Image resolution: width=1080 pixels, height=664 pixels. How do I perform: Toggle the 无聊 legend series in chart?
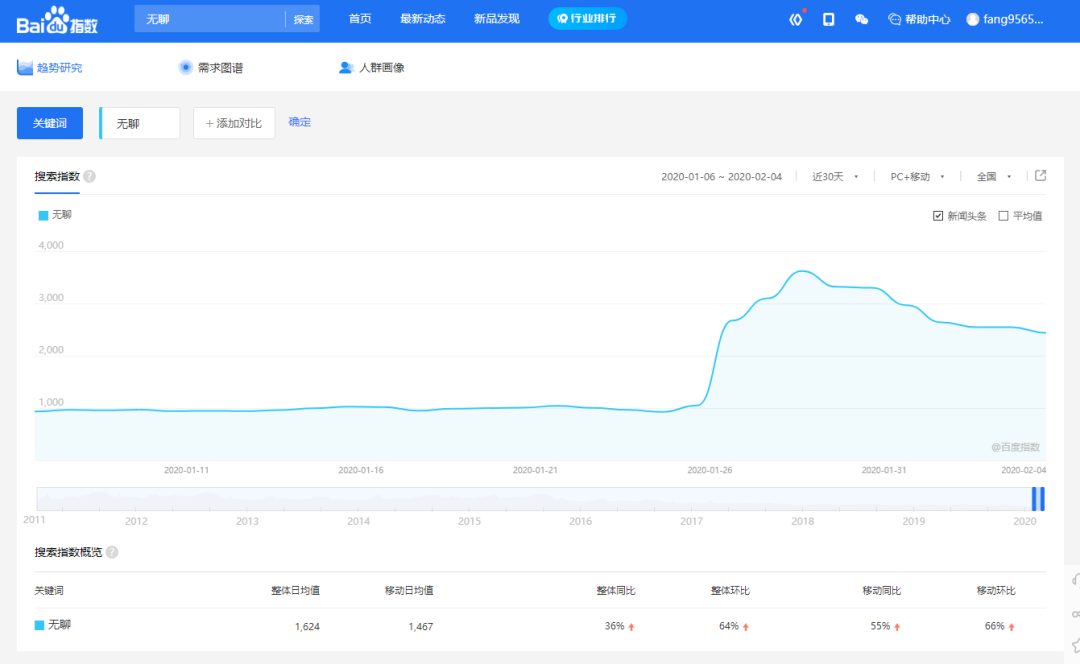[x=55, y=215]
